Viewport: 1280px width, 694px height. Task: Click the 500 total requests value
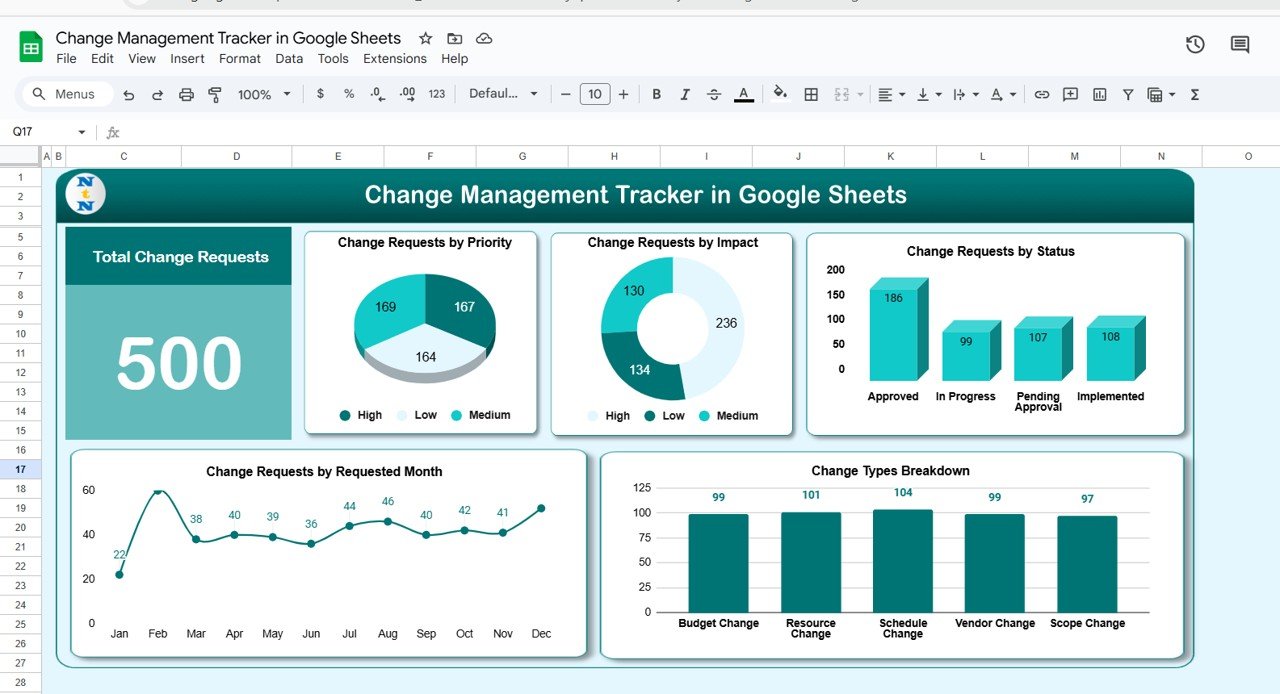tap(179, 363)
